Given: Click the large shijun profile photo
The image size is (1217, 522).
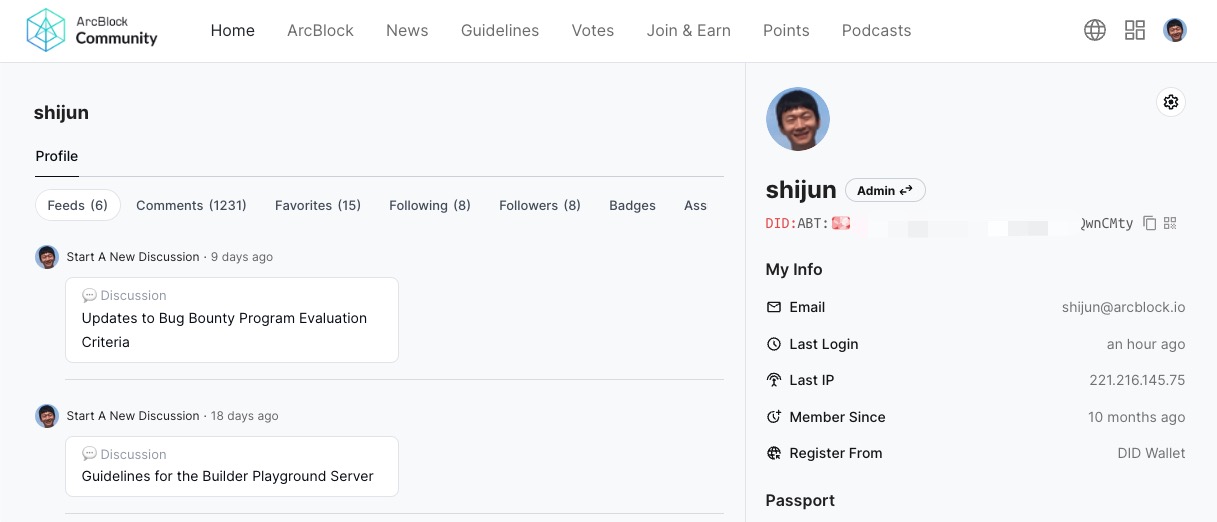Looking at the screenshot, I should (x=798, y=119).
